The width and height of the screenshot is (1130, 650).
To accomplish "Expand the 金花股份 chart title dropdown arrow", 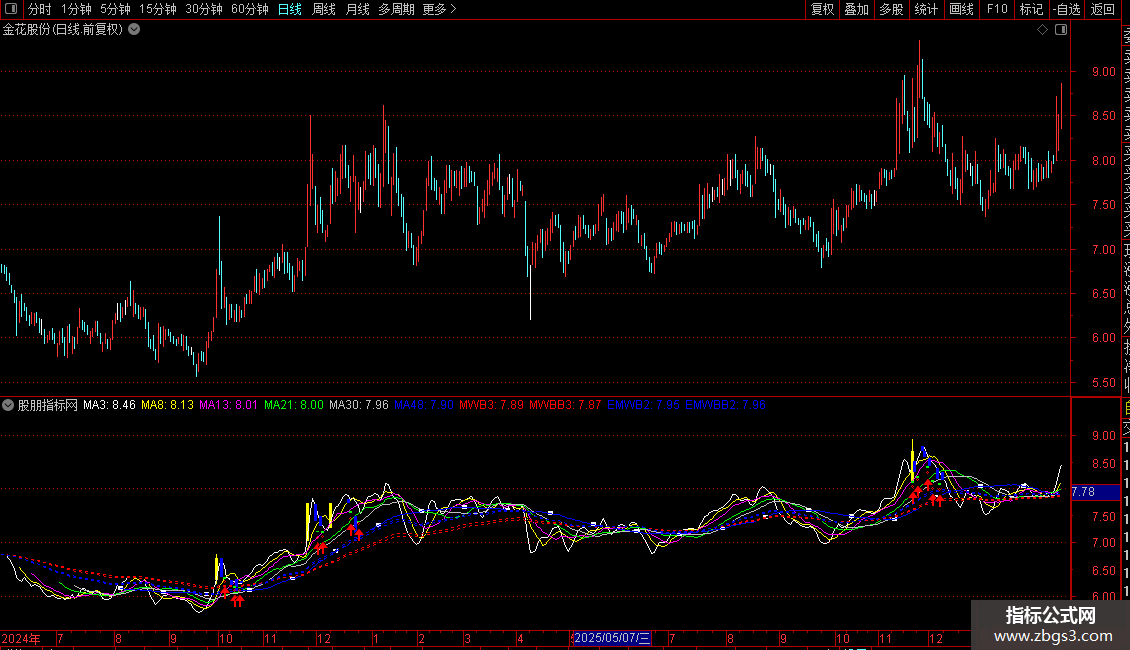I will 134,30.
